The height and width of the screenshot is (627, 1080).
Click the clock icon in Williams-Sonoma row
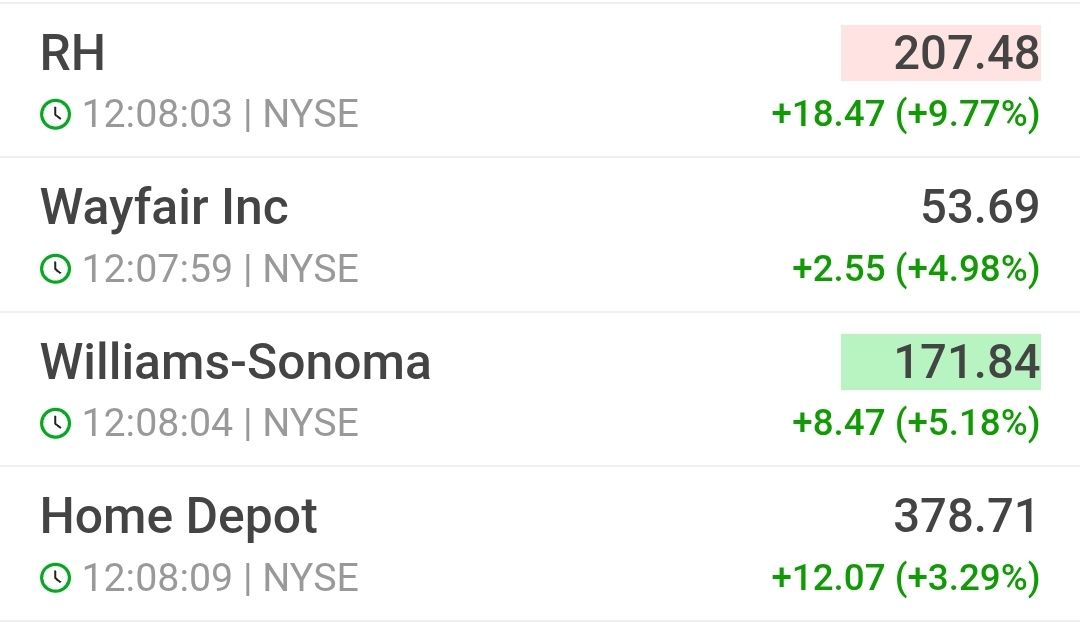pos(56,423)
